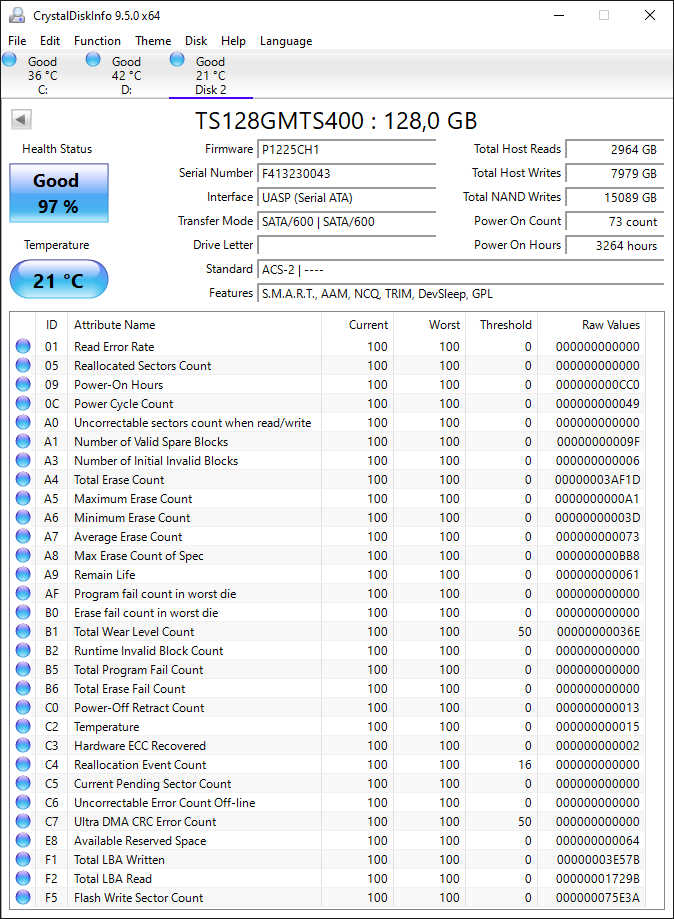
Task: Click status orb for disk D:
Action: 93,59
